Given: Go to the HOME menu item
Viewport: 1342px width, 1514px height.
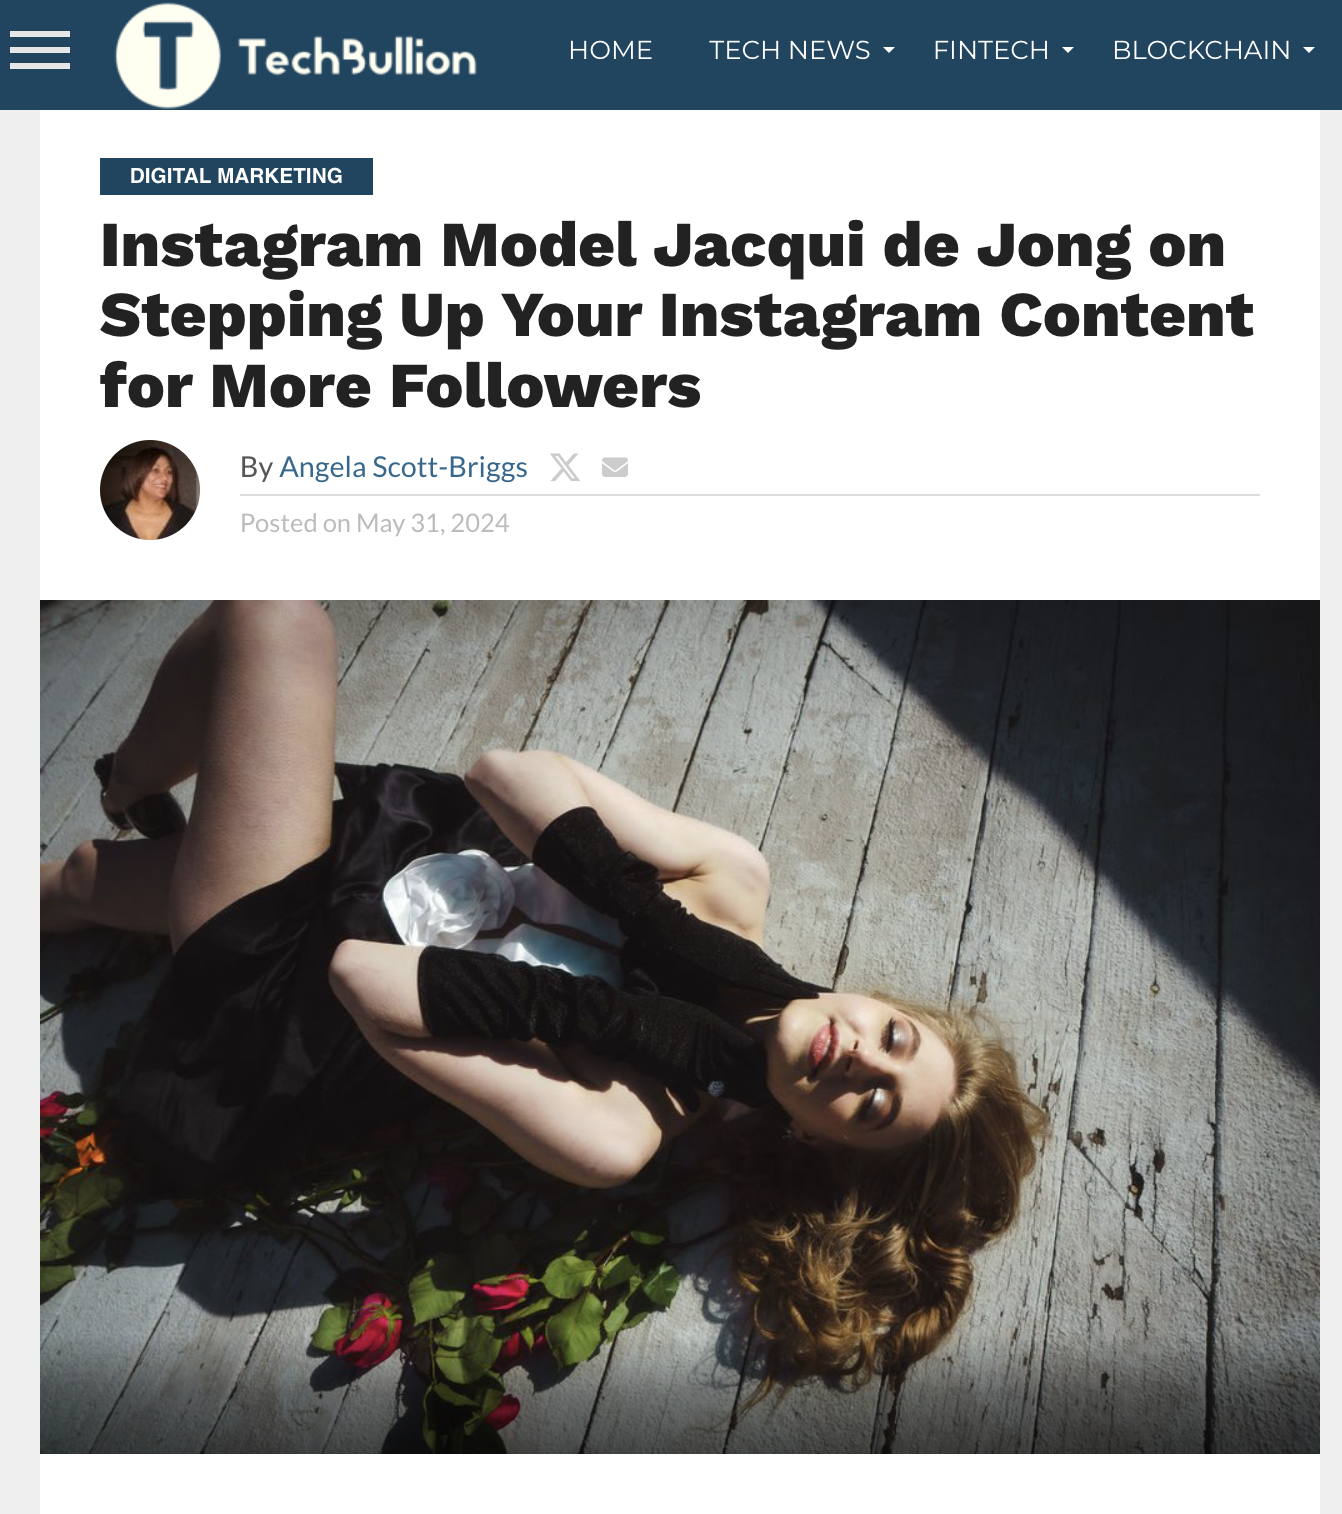Looking at the screenshot, I should tap(610, 50).
